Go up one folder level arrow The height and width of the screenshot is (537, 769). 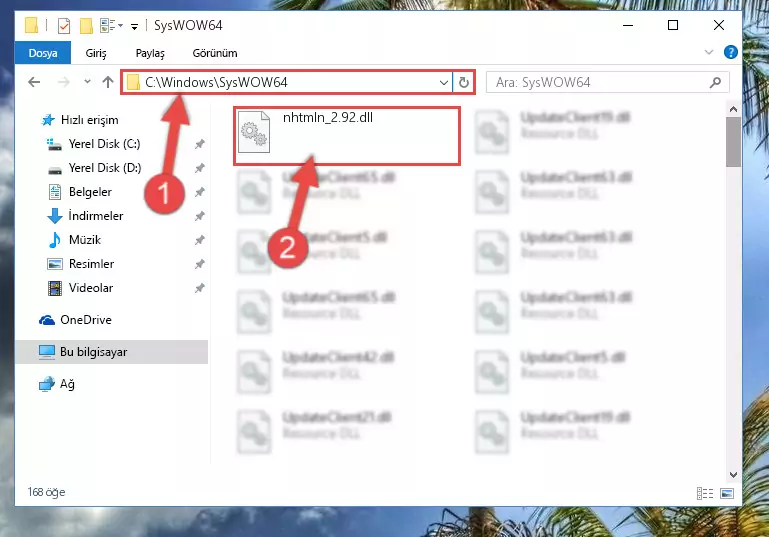coord(108,82)
